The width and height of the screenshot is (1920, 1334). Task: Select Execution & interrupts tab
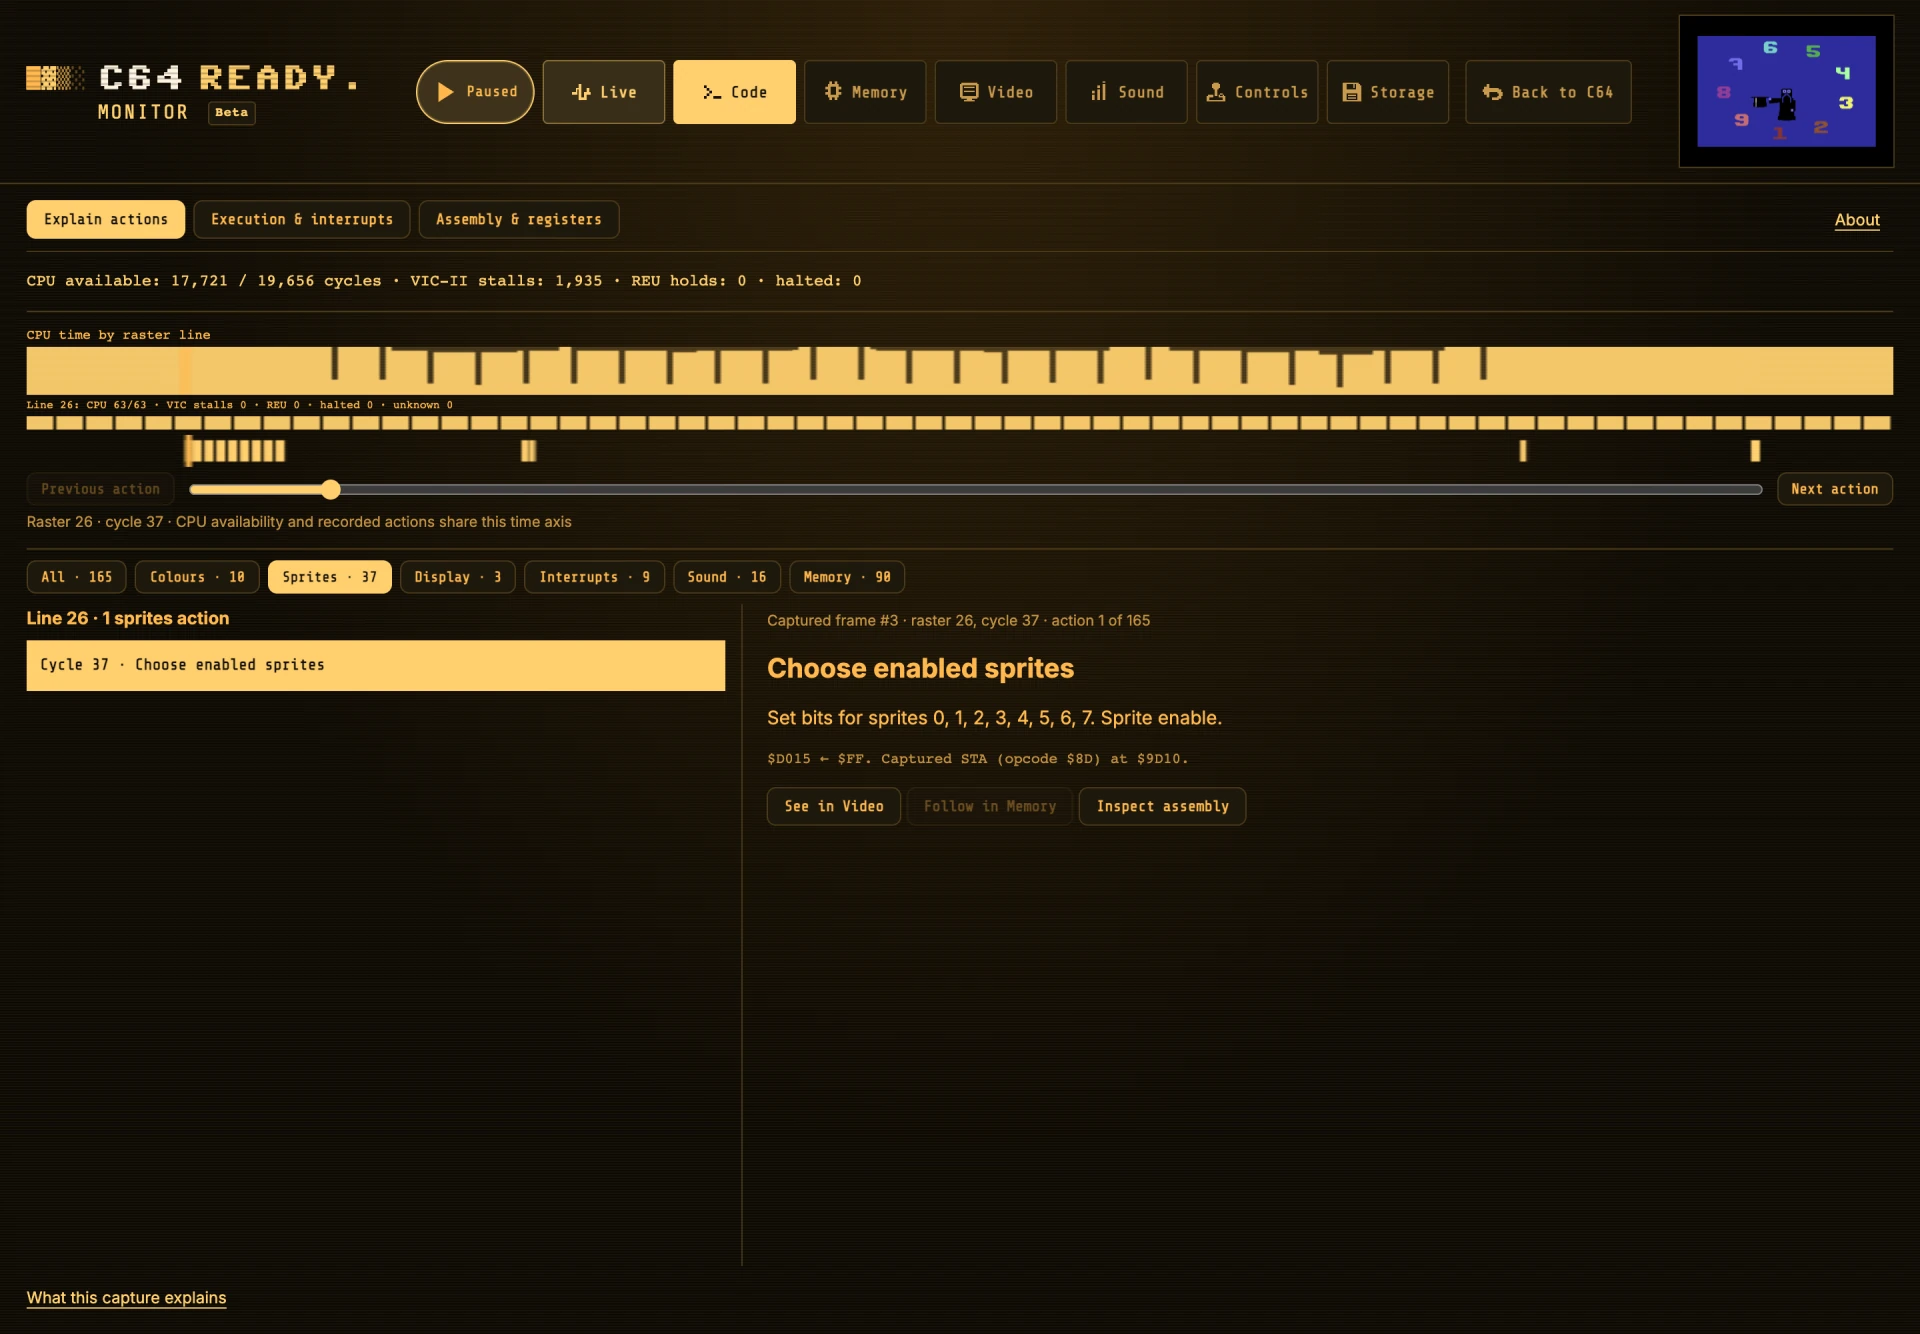tap(302, 220)
